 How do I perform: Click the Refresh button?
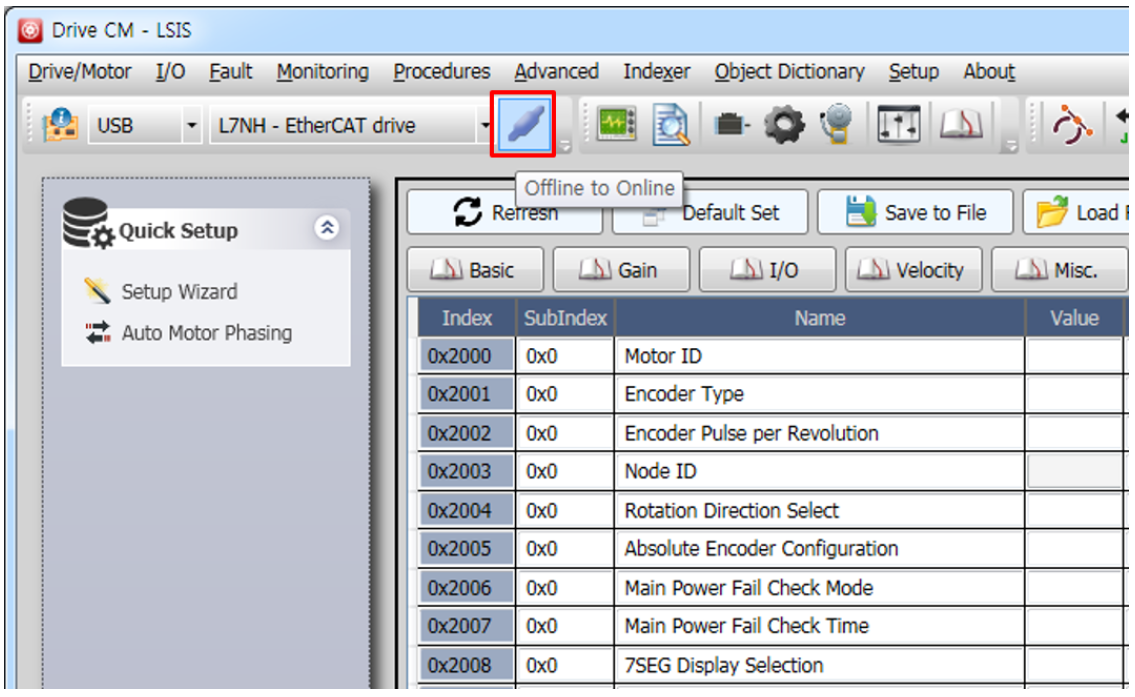[x=505, y=212]
